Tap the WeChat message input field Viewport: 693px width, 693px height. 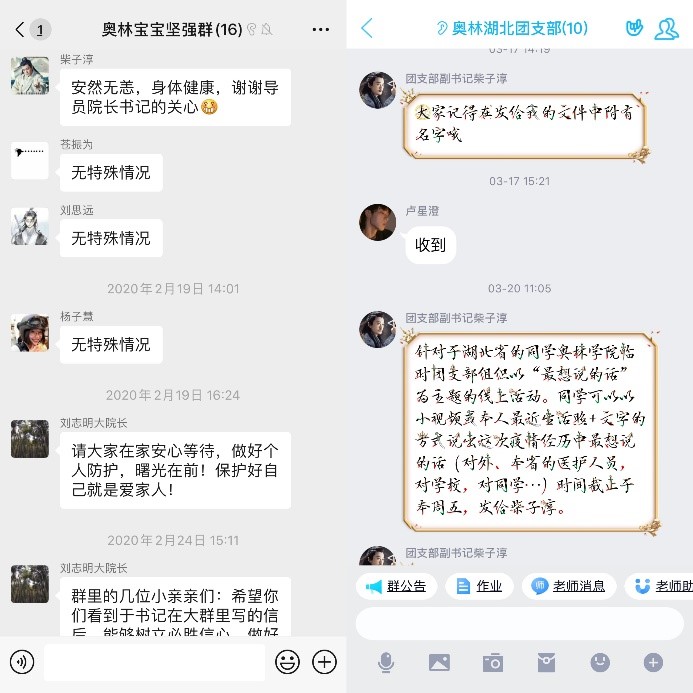[x=154, y=662]
